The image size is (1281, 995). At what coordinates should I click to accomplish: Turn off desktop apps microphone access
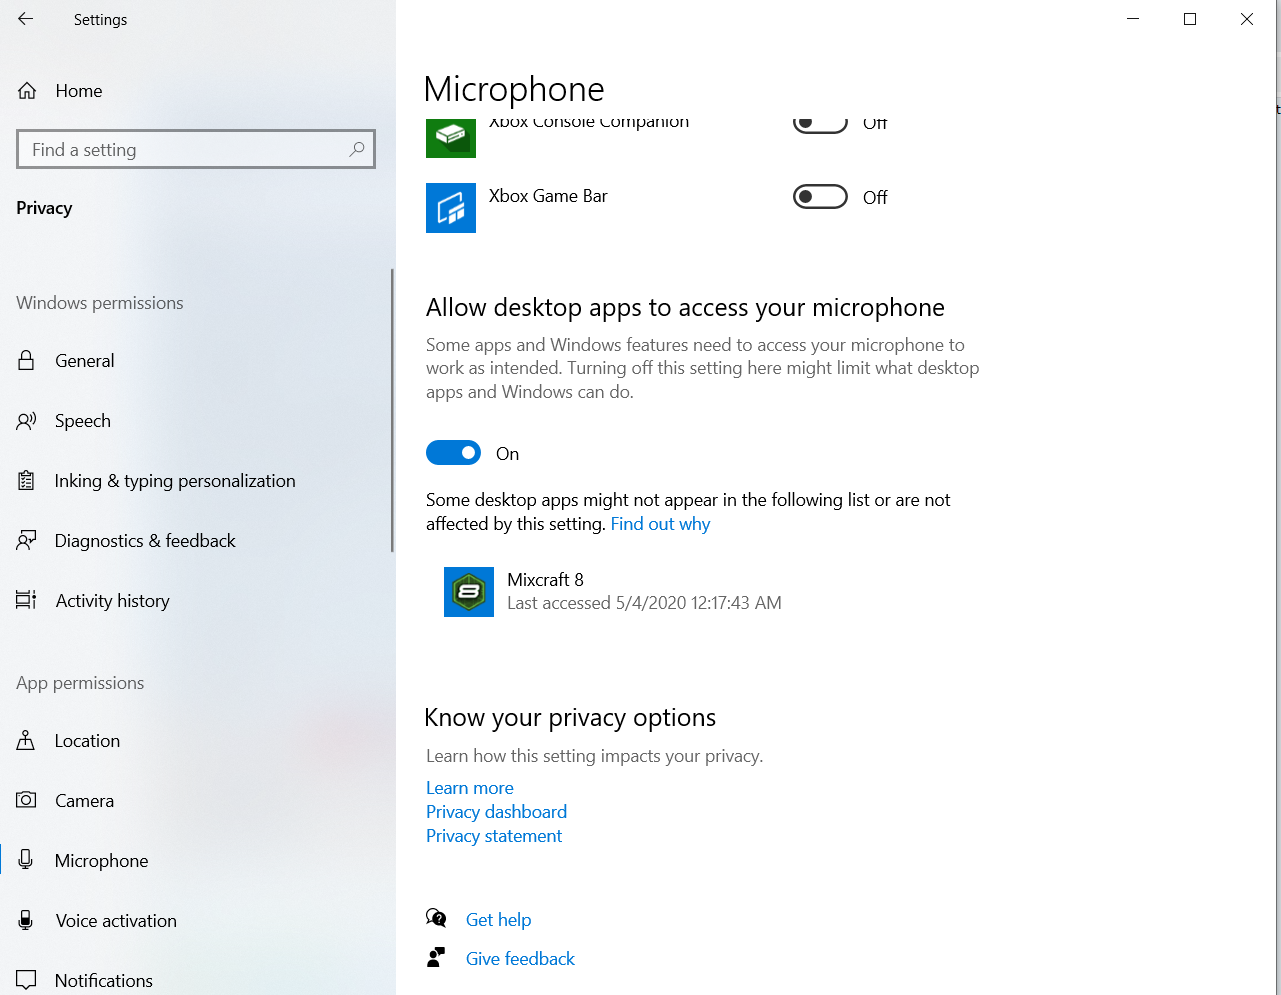(453, 453)
